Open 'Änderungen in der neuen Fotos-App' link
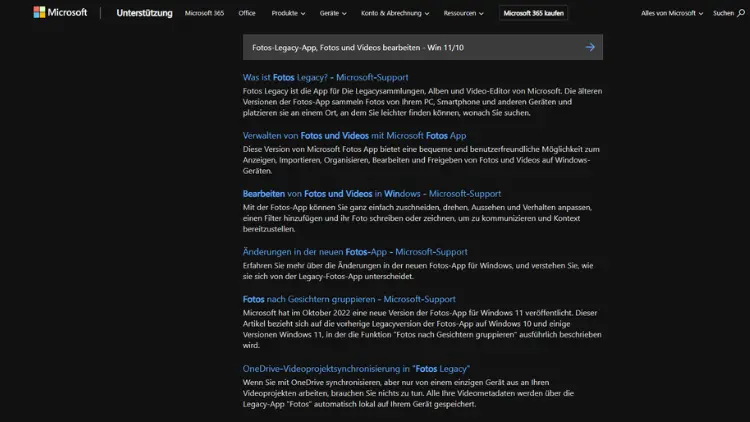750x422 pixels. tap(355, 252)
